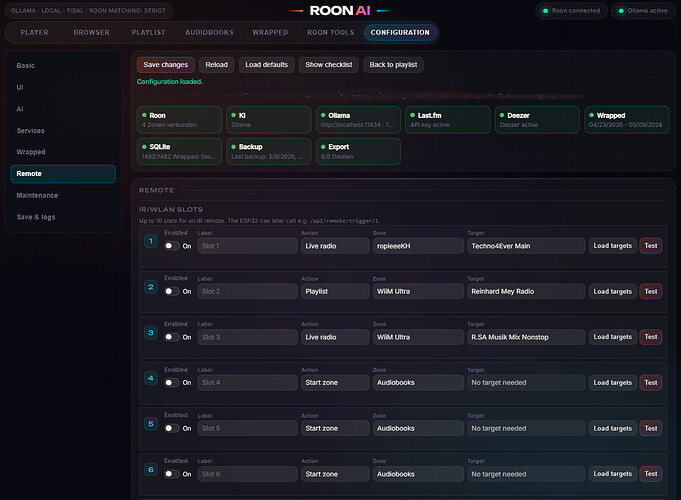681x500 pixels.
Task: Click Back to playlist
Action: pyautogui.click(x=393, y=65)
